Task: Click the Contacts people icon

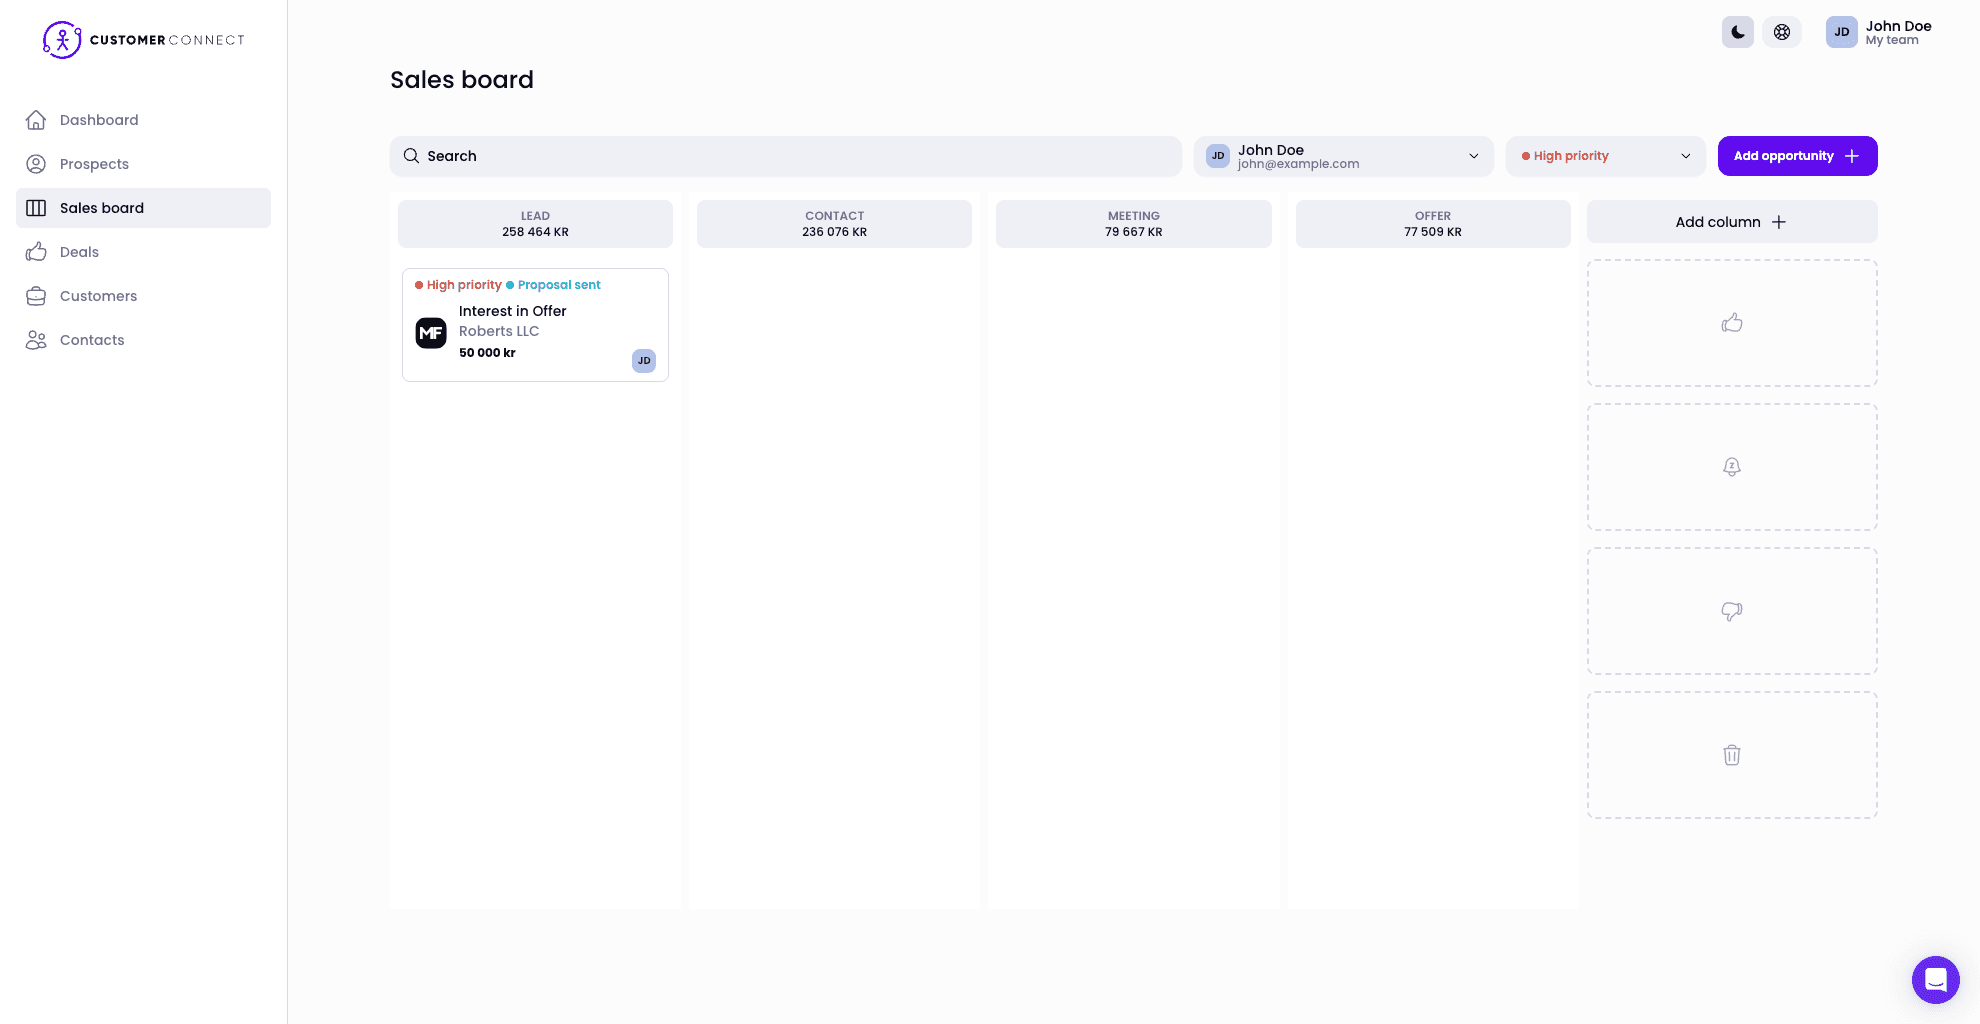Action: [36, 340]
